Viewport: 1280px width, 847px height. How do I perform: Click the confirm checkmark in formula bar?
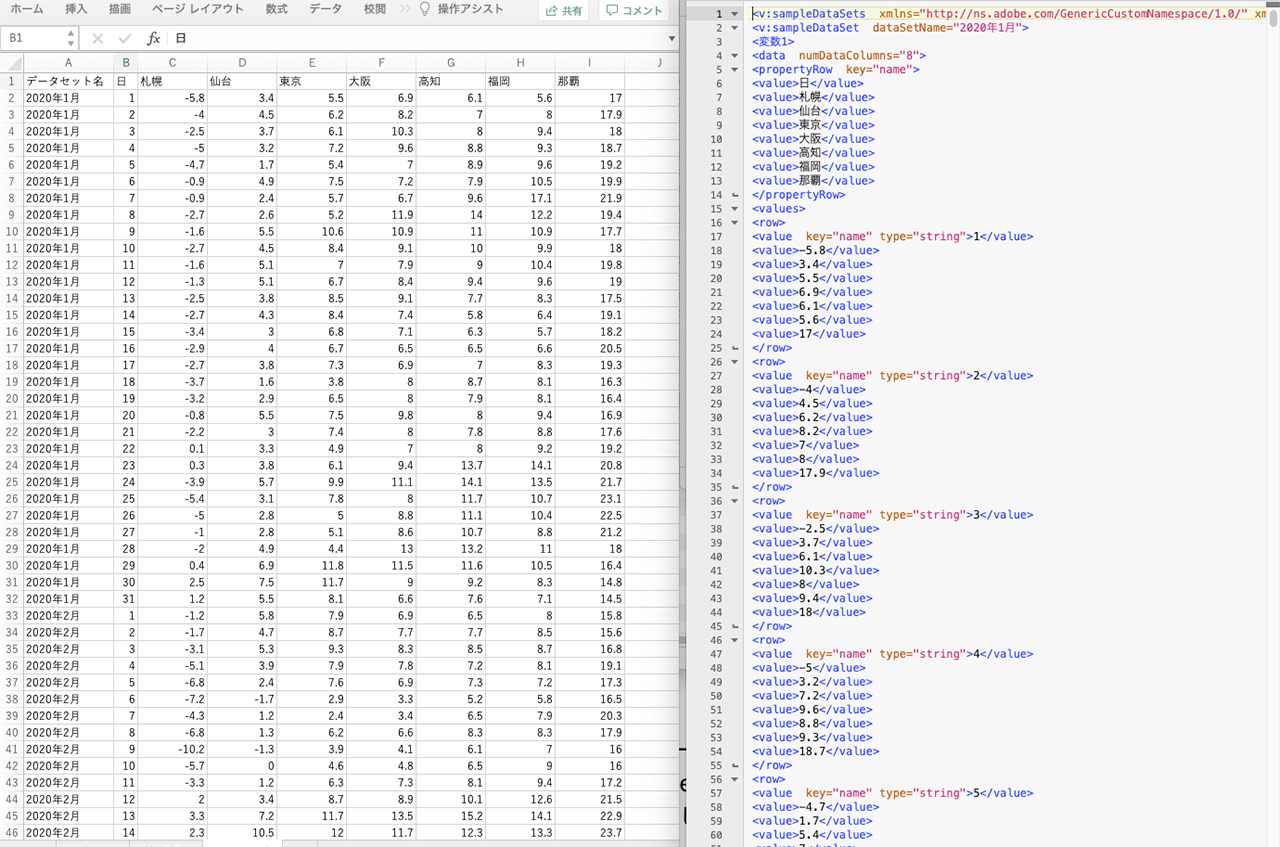tap(125, 38)
